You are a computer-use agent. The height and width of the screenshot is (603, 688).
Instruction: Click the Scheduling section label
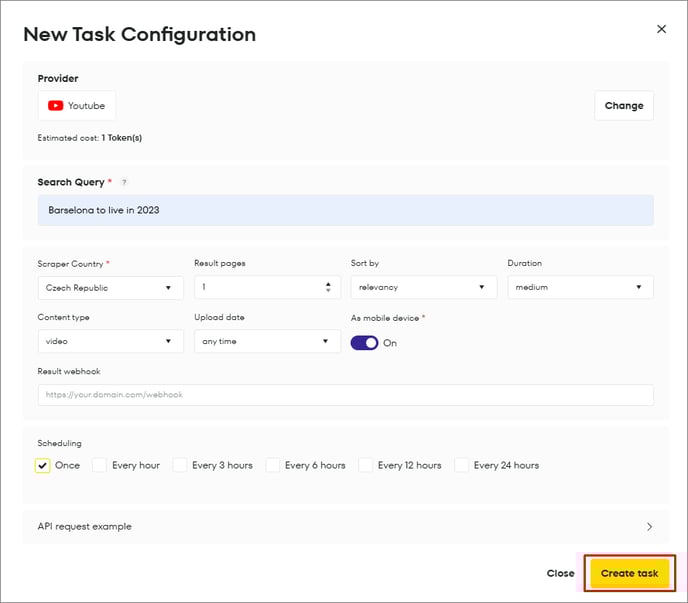coord(59,443)
